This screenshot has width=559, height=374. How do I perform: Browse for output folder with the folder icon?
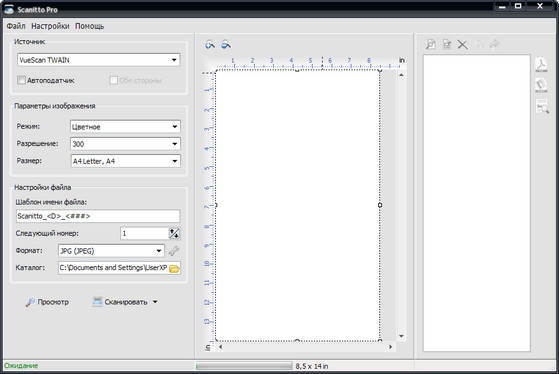[174, 268]
